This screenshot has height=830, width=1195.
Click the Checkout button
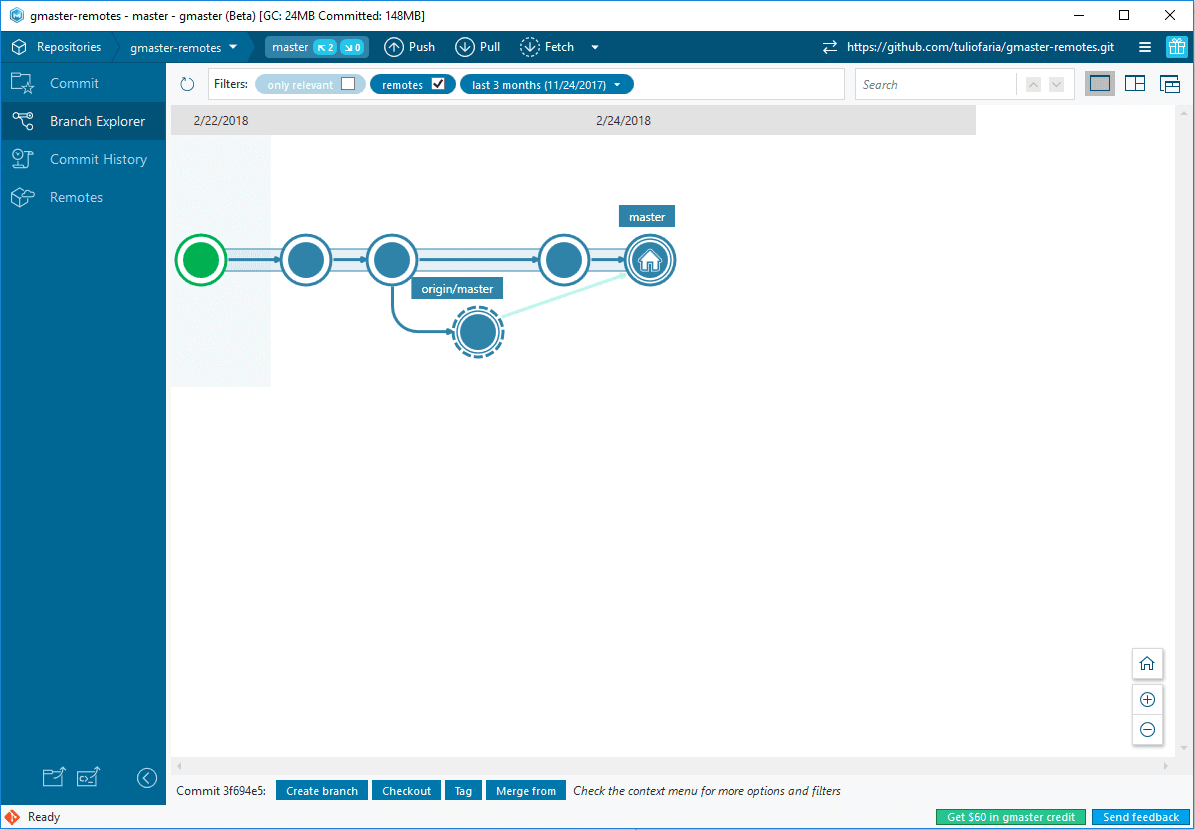(406, 791)
